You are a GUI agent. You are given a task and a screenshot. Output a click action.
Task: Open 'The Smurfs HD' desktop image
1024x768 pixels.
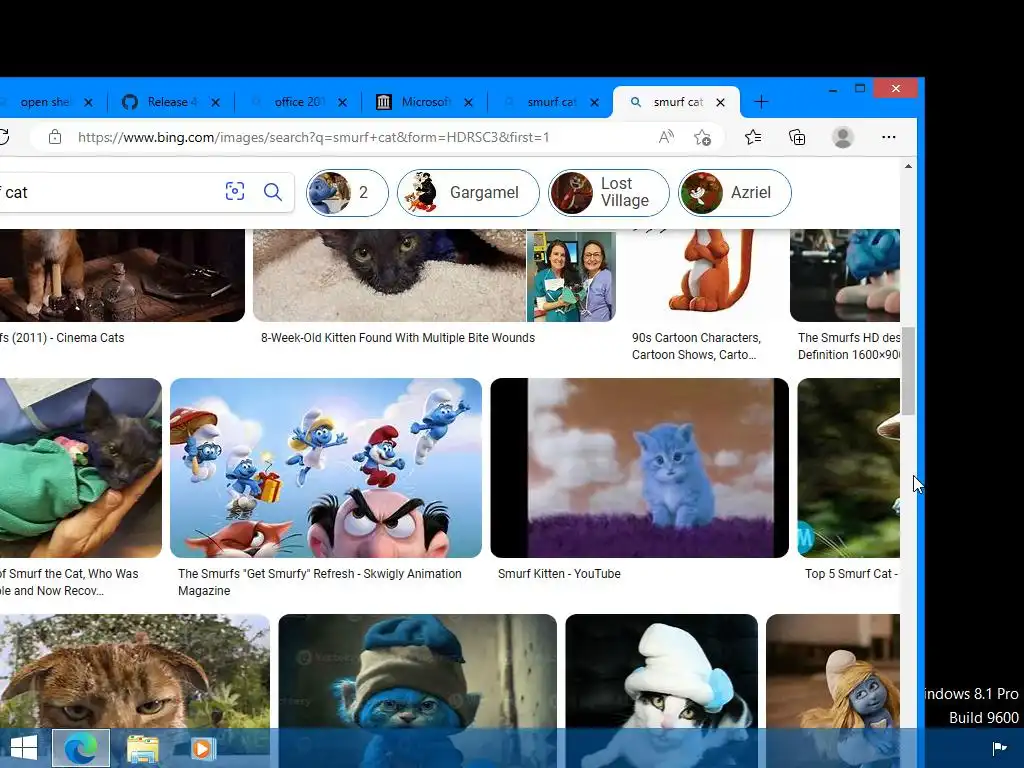point(845,275)
